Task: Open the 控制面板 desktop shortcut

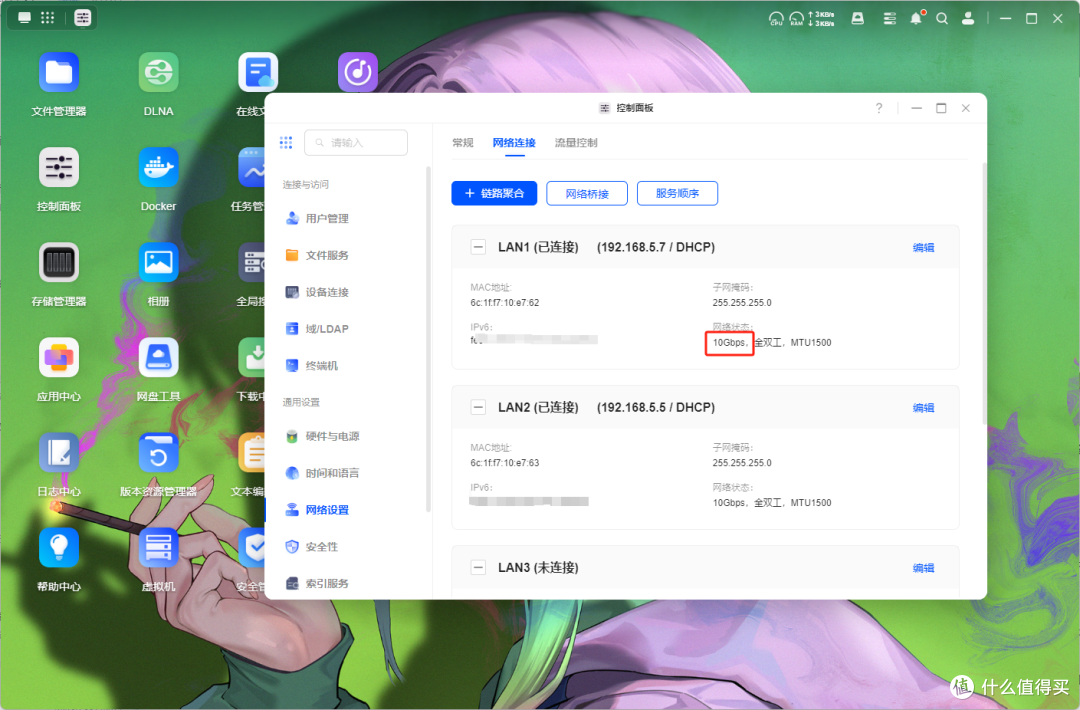Action: coord(59,167)
